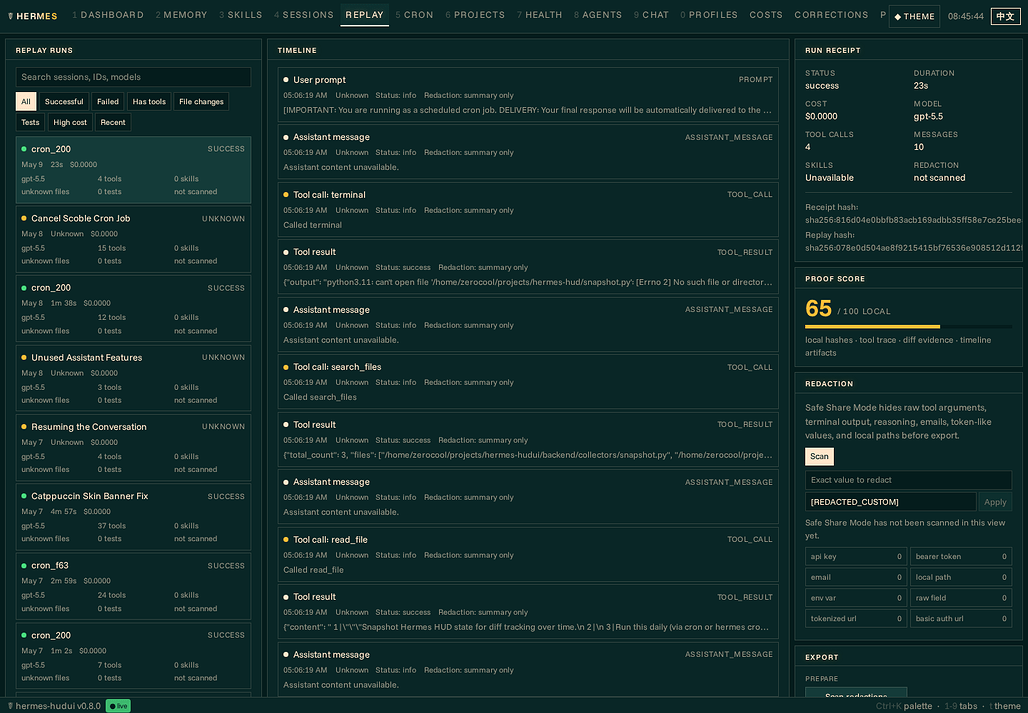The image size is (1028, 713).
Task: Open Tool result with total_count 3
Action: click(x=528, y=440)
